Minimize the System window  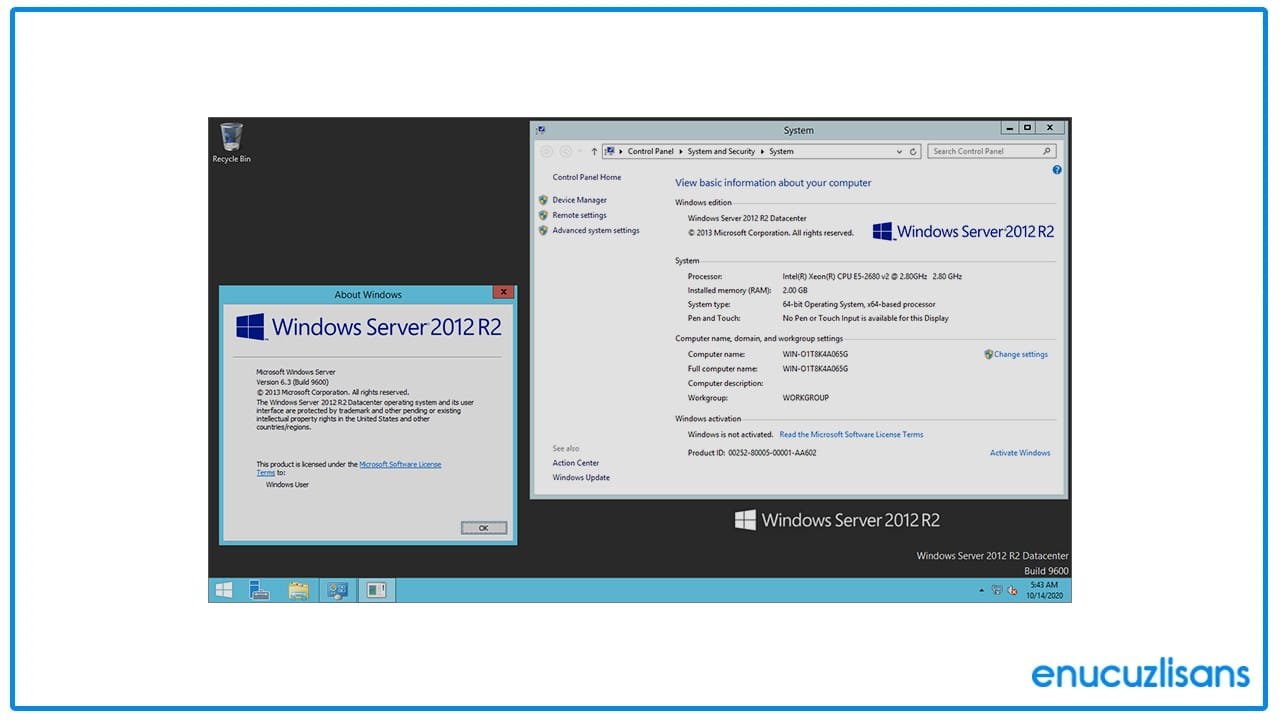click(1010, 128)
